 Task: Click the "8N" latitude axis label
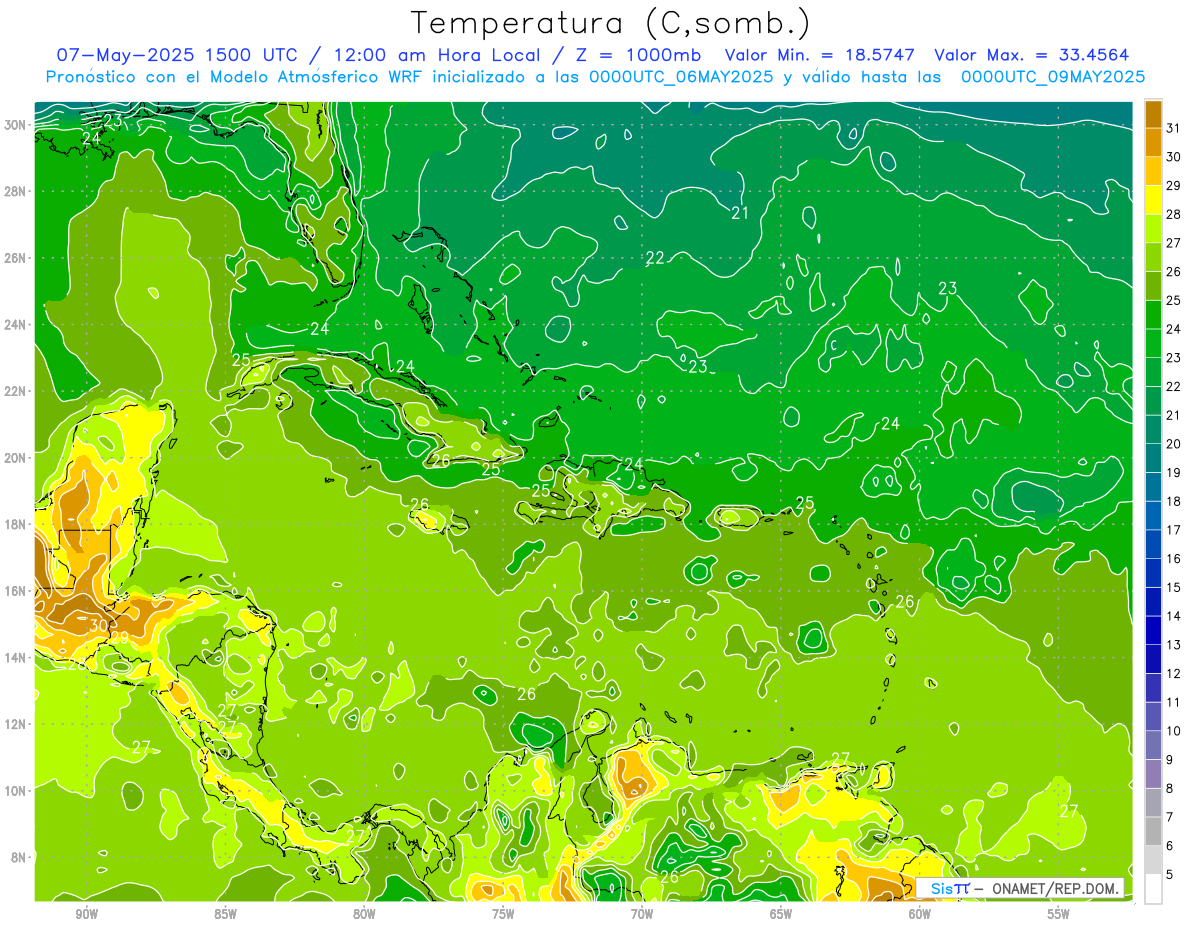coord(19,857)
